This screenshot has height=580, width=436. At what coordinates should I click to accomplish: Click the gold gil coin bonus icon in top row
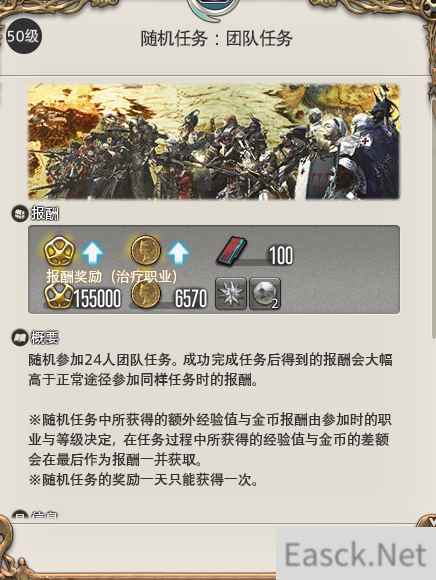pyautogui.click(x=146, y=250)
